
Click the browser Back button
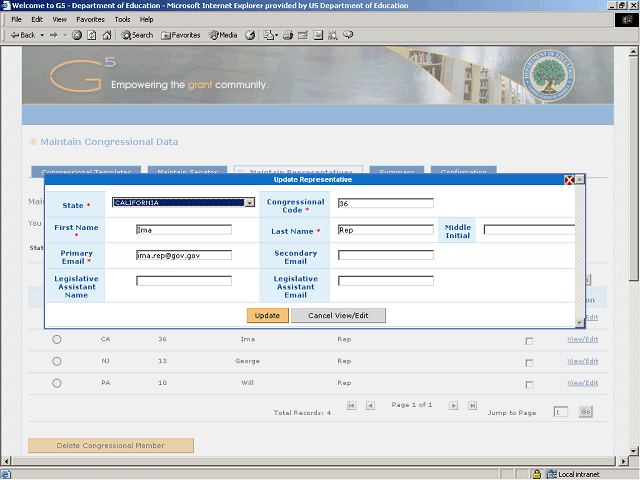click(22, 35)
